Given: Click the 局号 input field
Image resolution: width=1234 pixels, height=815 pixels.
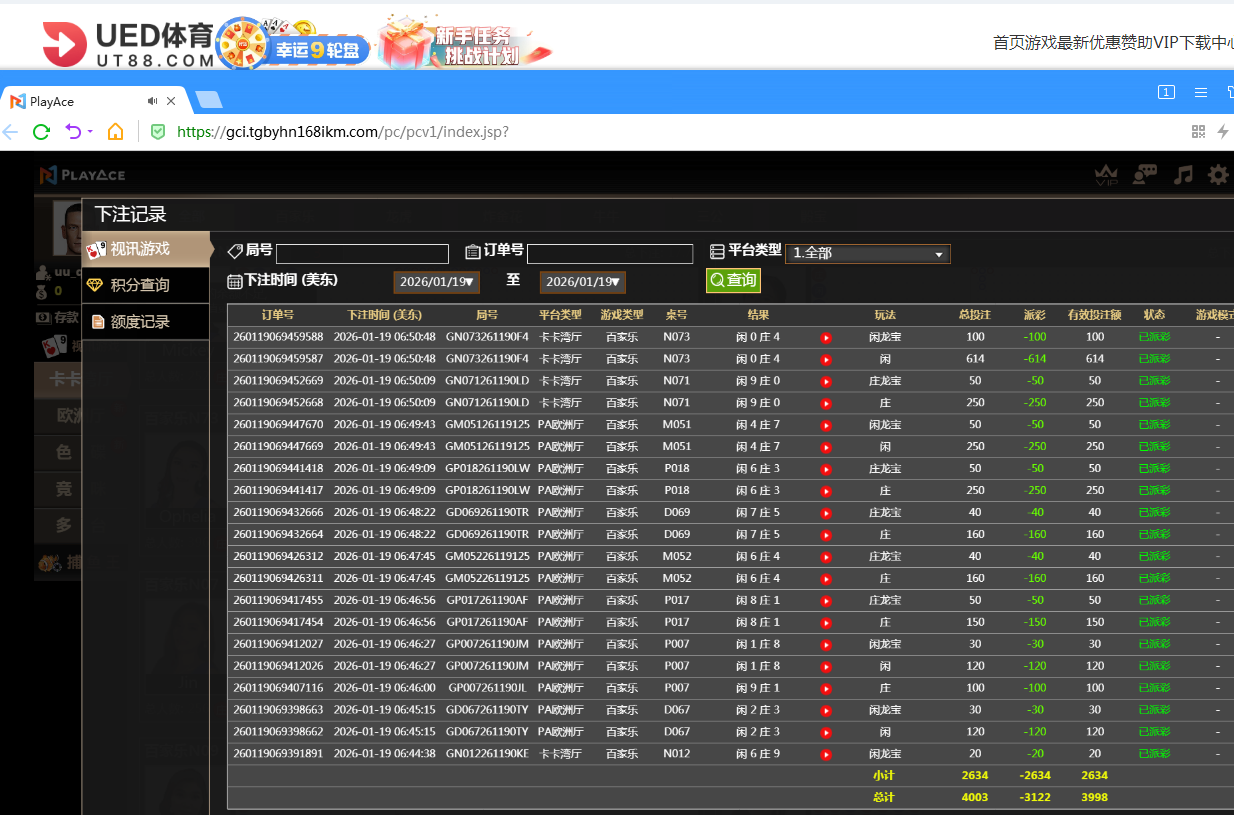Looking at the screenshot, I should [362, 253].
